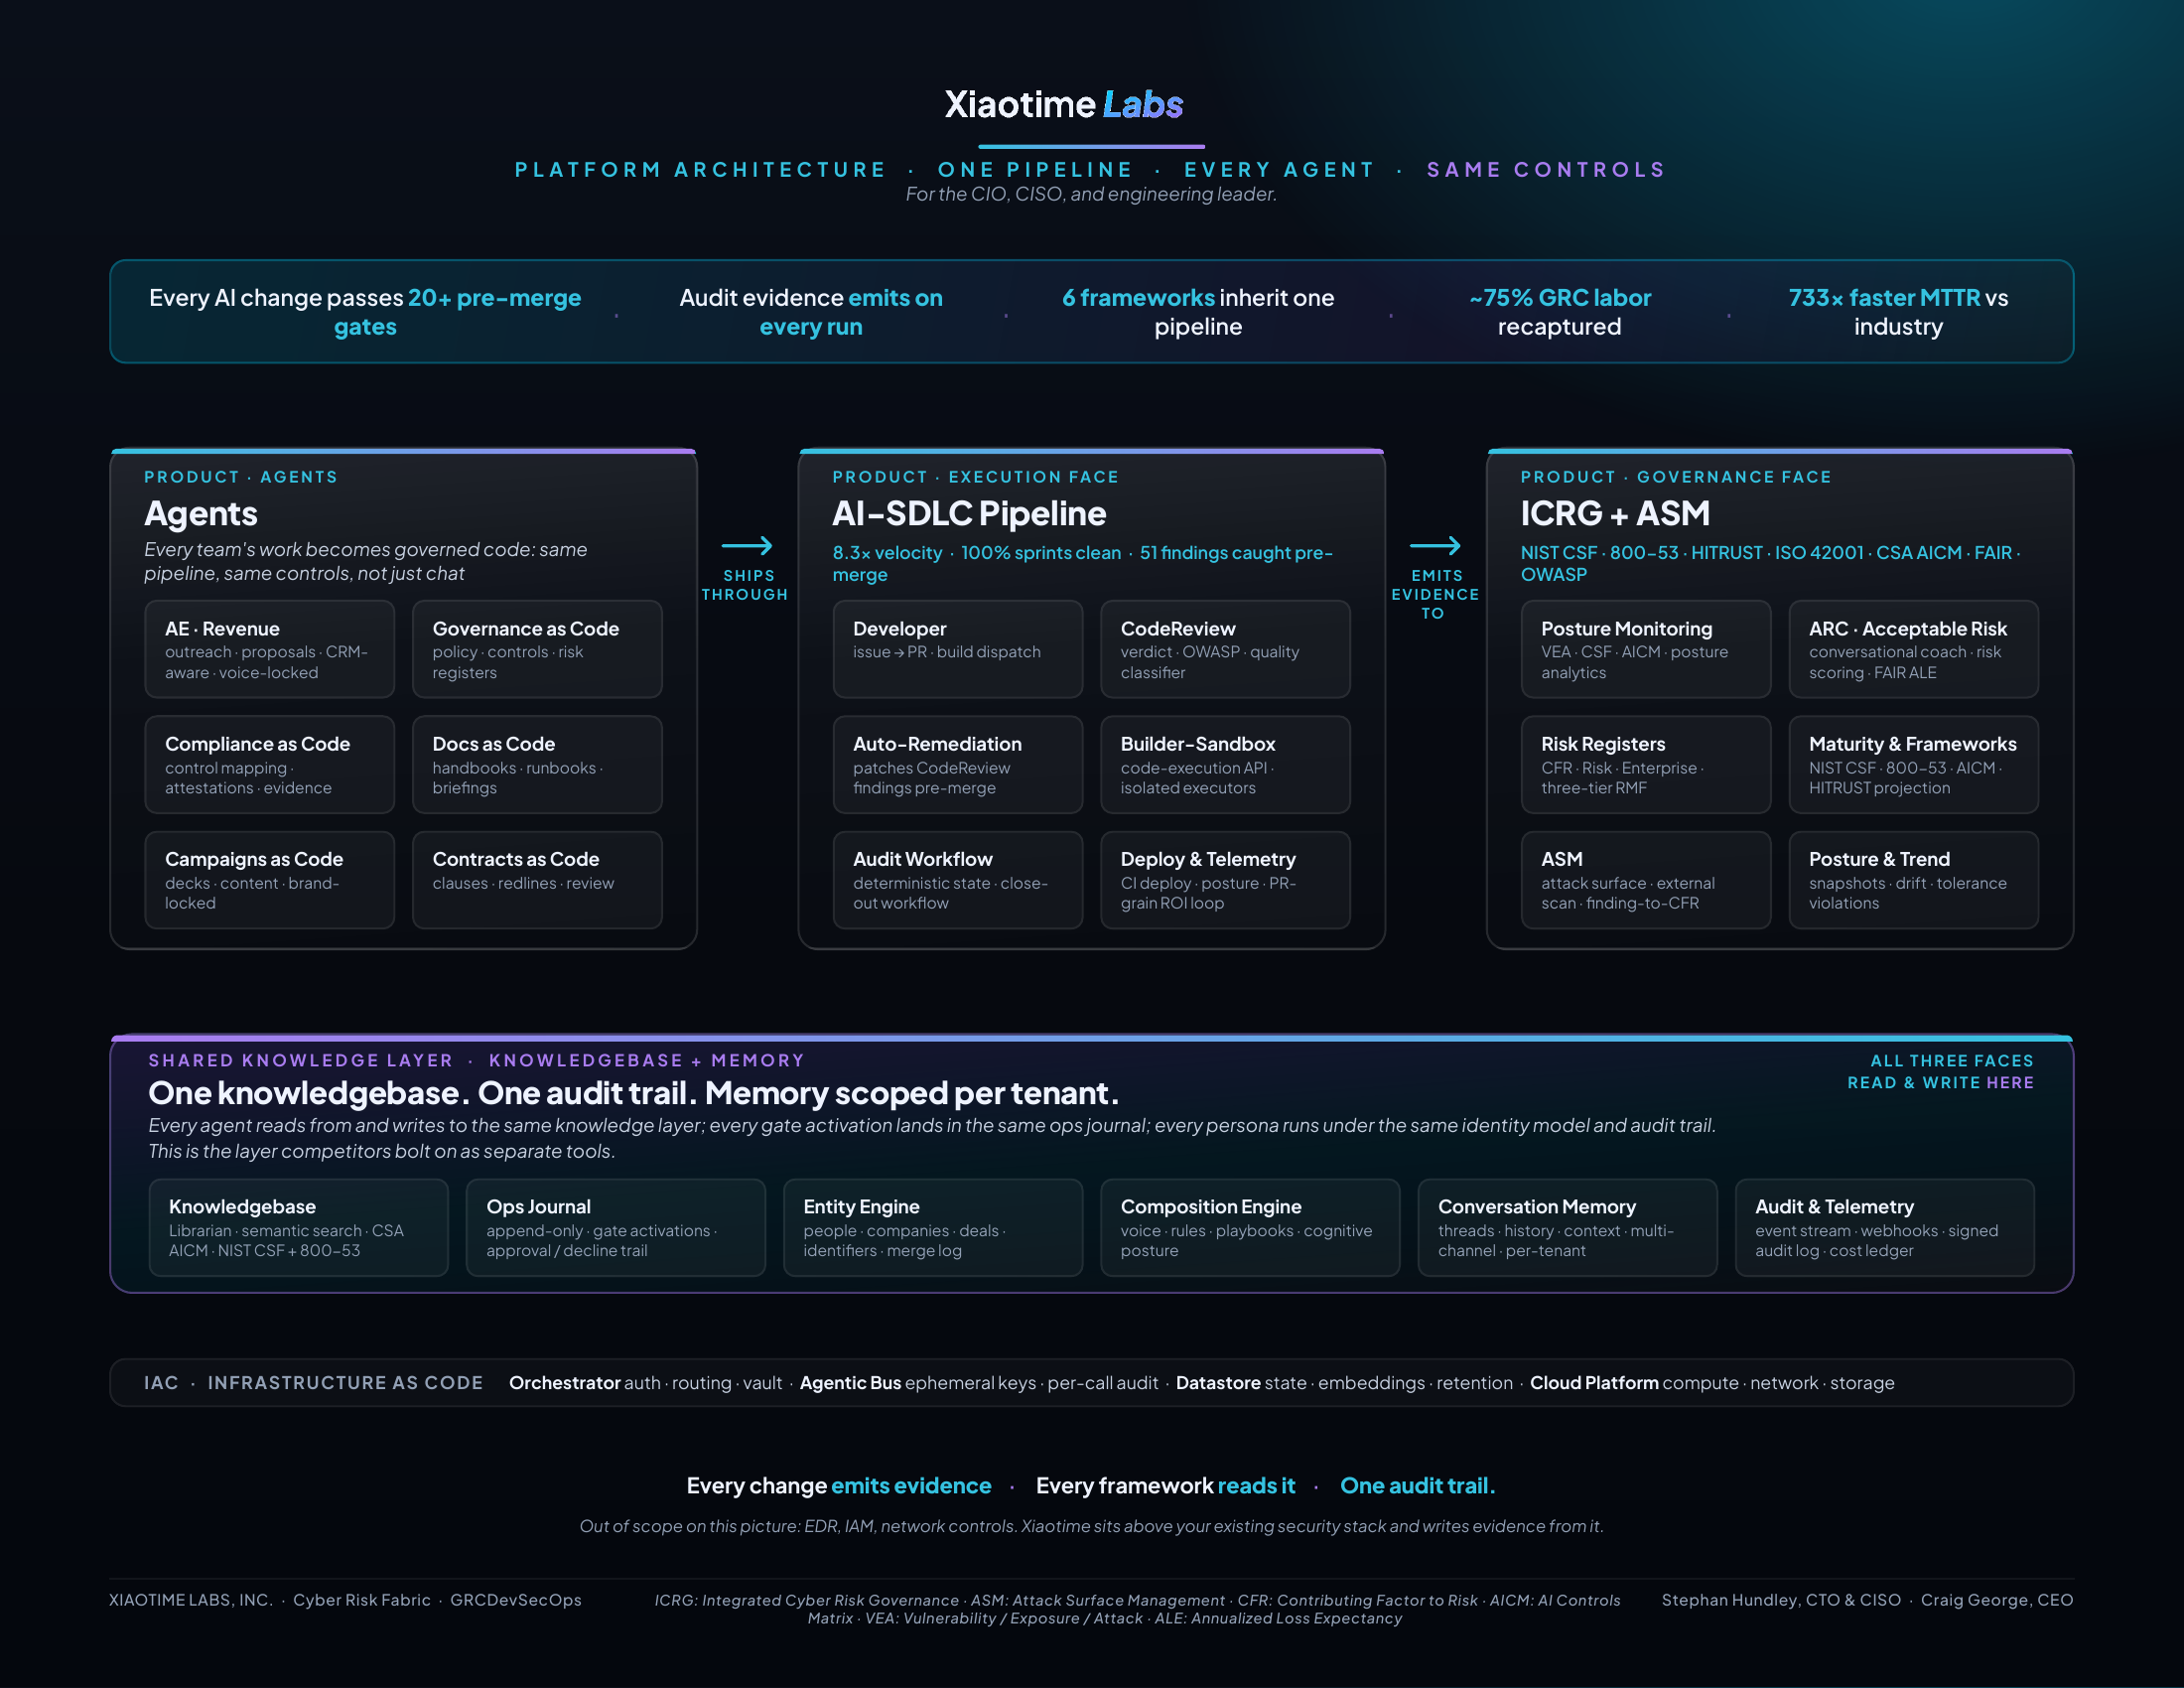
Task: Click "Cyber Risk Fabric" footer text
Action: (x=362, y=1600)
